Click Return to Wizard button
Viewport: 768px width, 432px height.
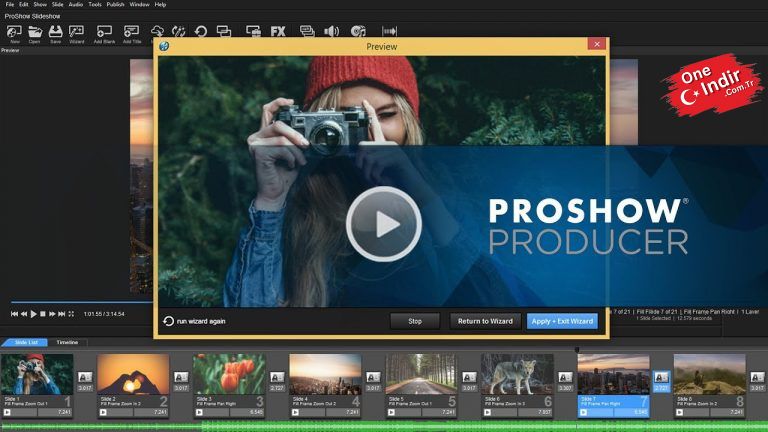pyautogui.click(x=485, y=321)
